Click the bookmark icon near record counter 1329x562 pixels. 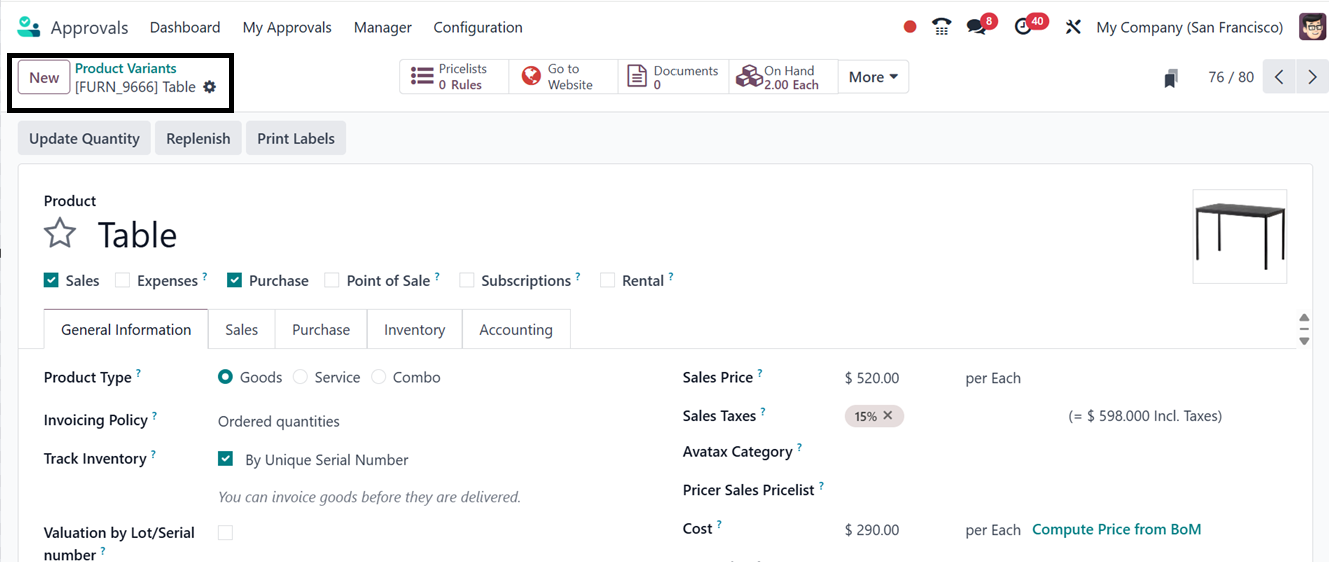pos(1171,78)
